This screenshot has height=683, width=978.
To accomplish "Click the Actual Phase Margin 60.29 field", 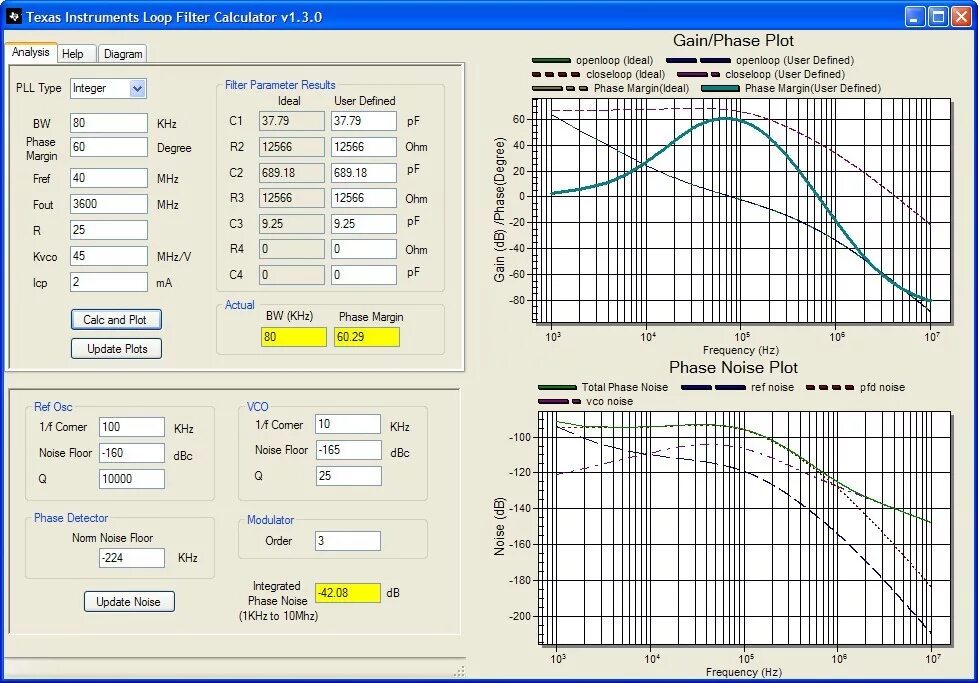I will click(367, 337).
